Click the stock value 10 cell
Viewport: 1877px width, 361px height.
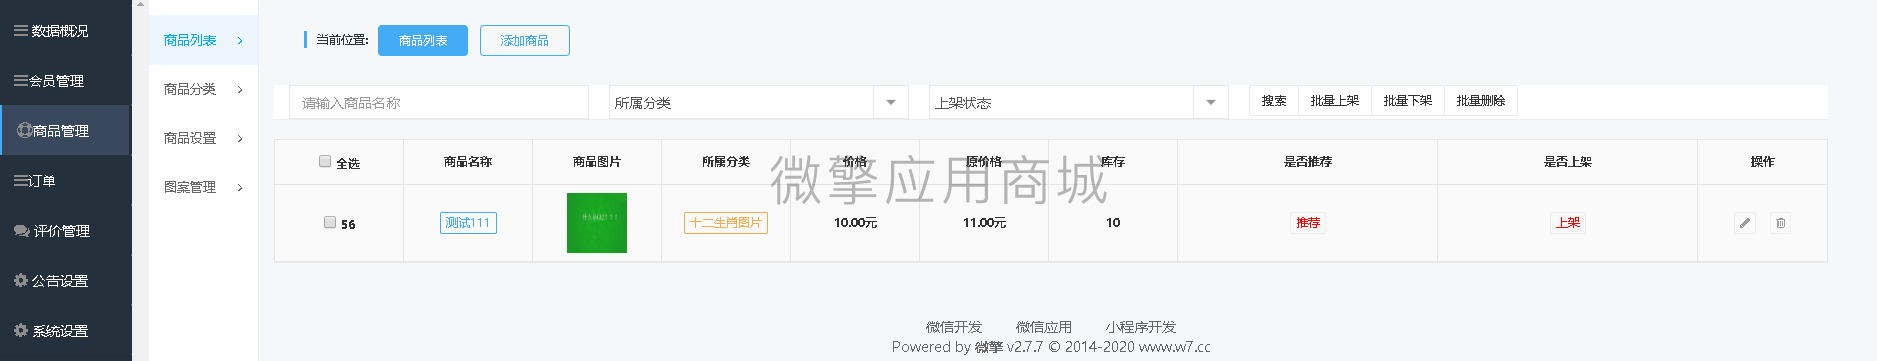coord(1113,223)
